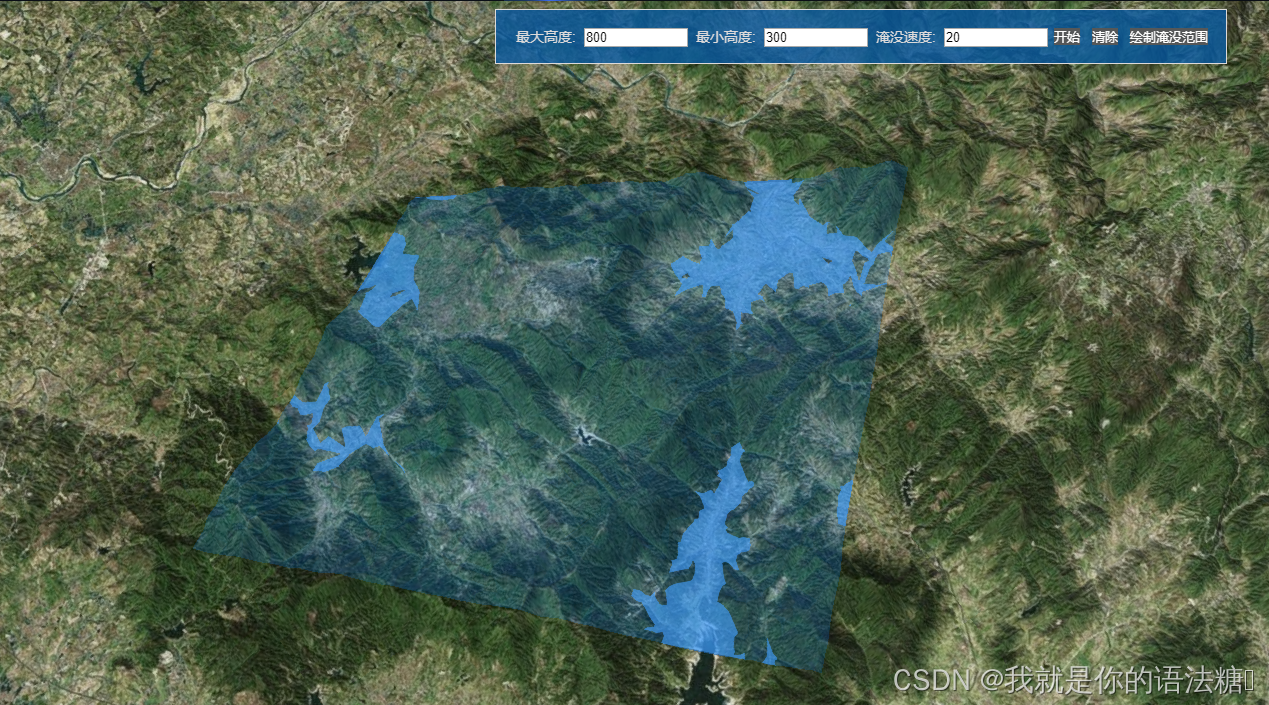Click the 最大高度 label text
Image resolution: width=1269 pixels, height=705 pixels.
click(546, 37)
